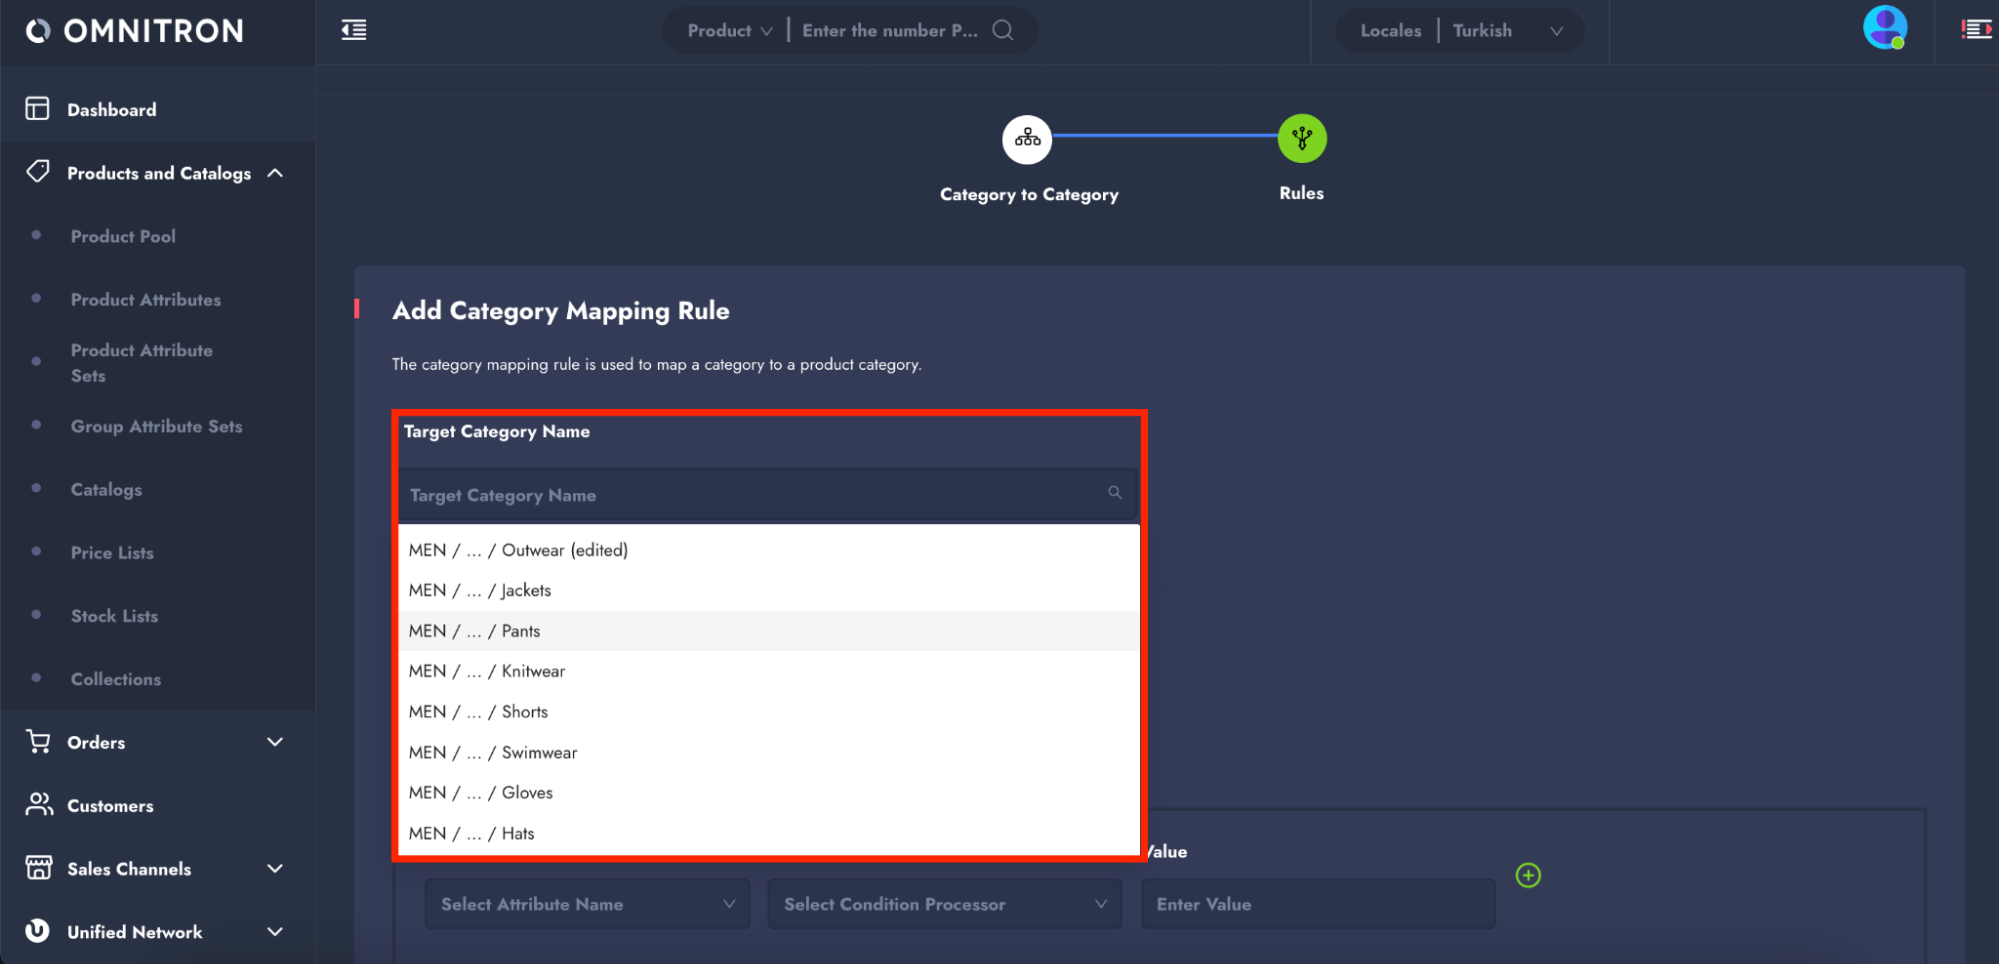Collapse the sidebar using the menu fold icon

[x=354, y=30]
